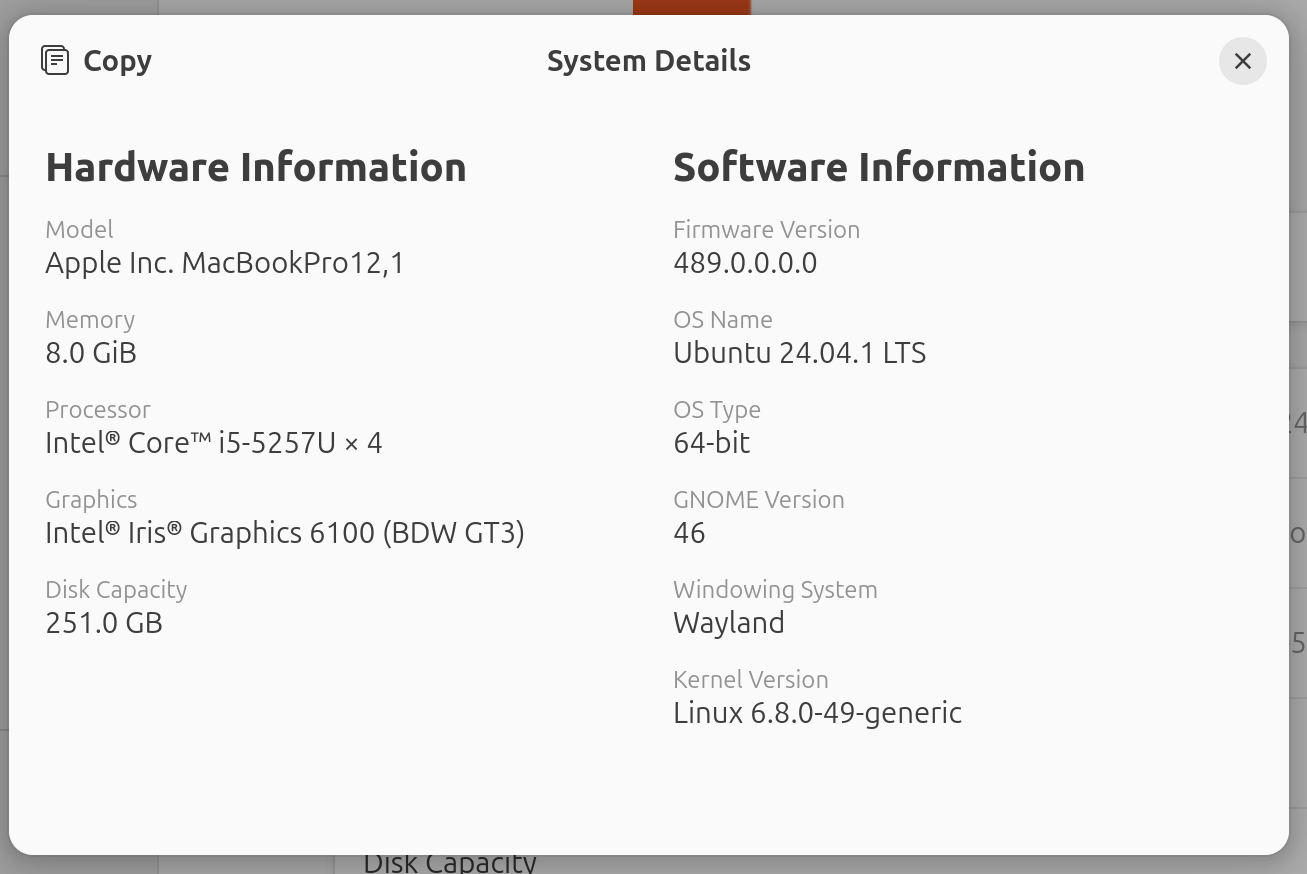Close the System Details dialog
This screenshot has width=1307, height=874.
1243,61
